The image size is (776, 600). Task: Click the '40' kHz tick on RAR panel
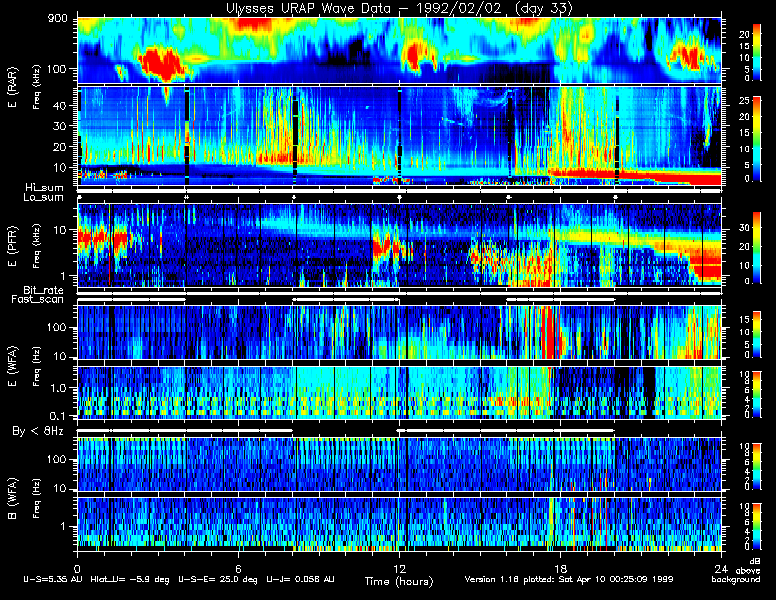60,105
